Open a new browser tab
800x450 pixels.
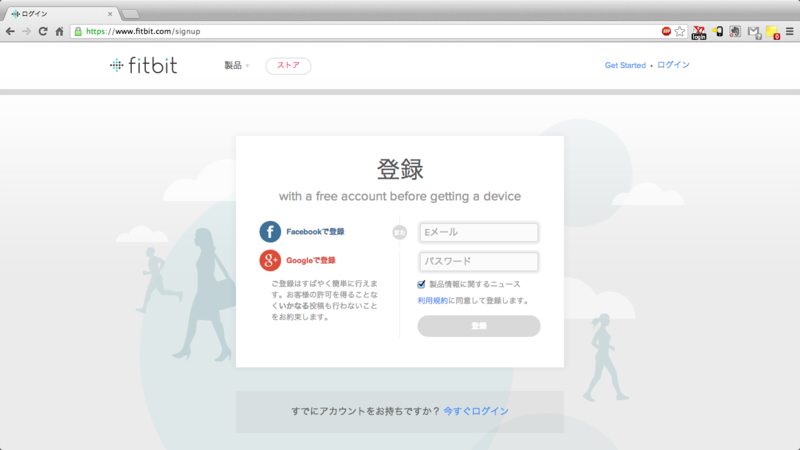[x=131, y=14]
